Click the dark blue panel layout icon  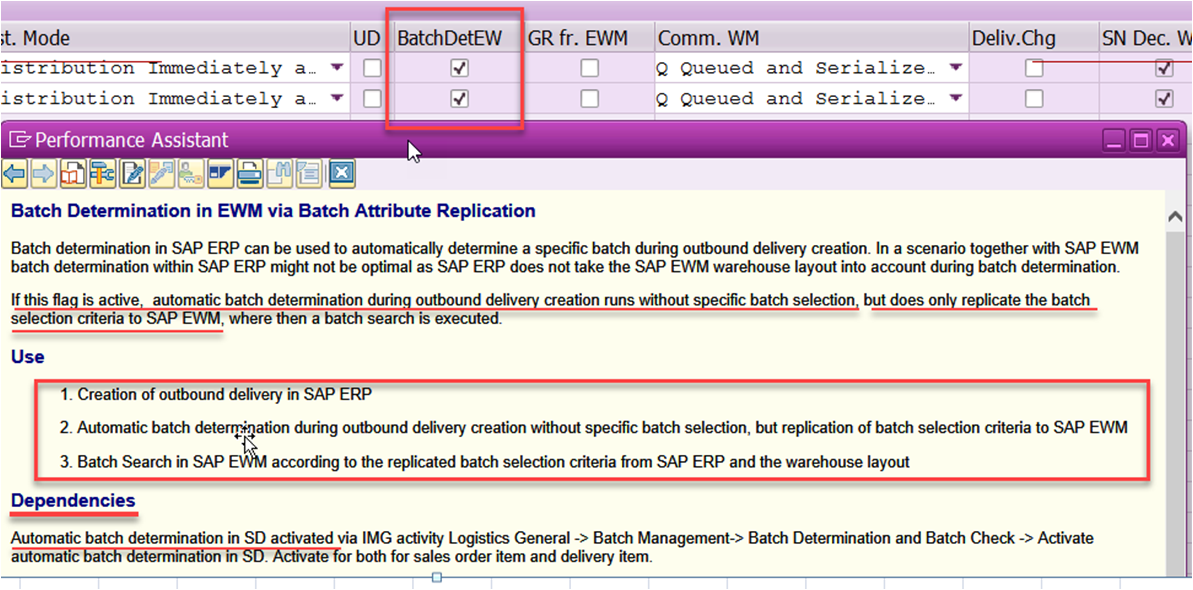click(220, 174)
